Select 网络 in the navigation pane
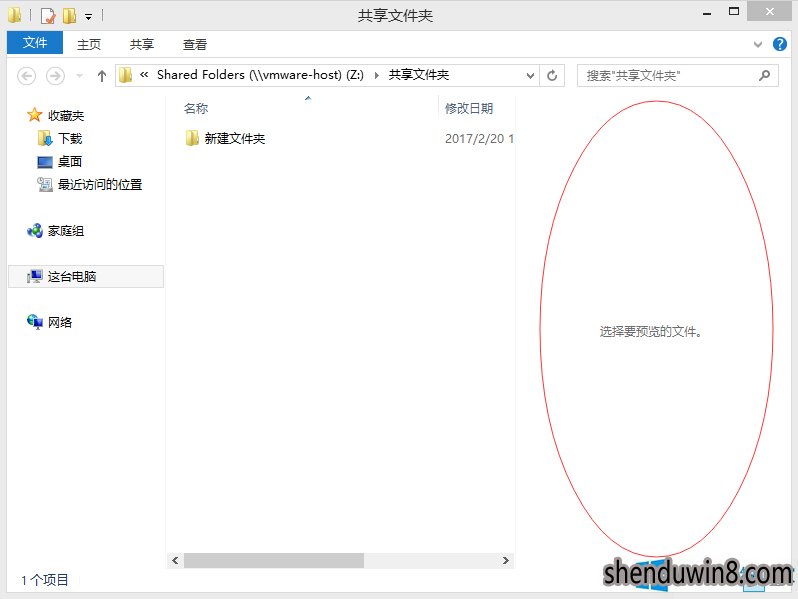Screen dimensions: 798x599 [60, 322]
